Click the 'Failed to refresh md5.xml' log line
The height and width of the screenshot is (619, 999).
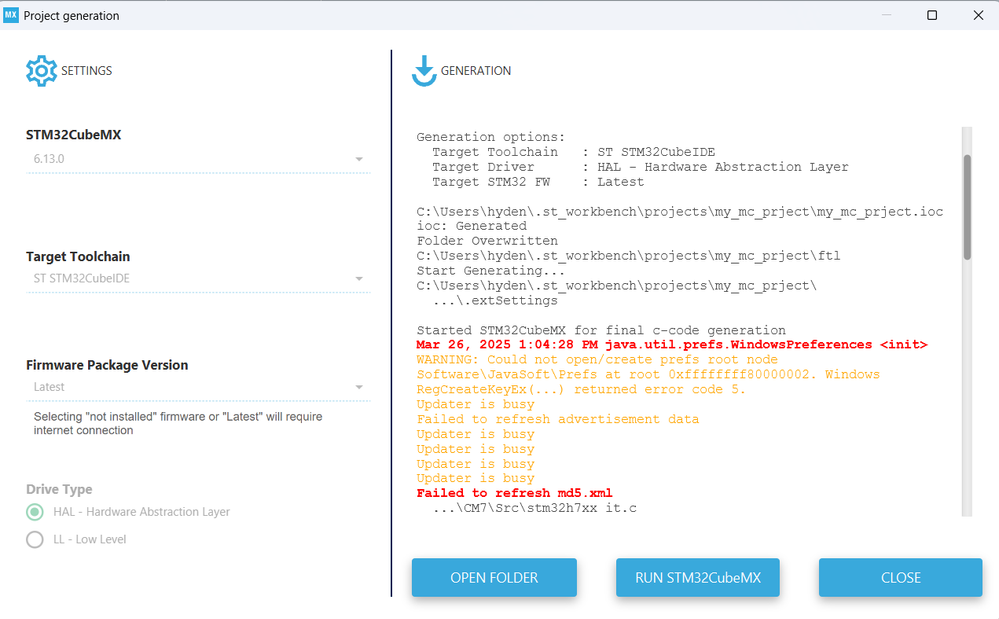[x=514, y=494]
